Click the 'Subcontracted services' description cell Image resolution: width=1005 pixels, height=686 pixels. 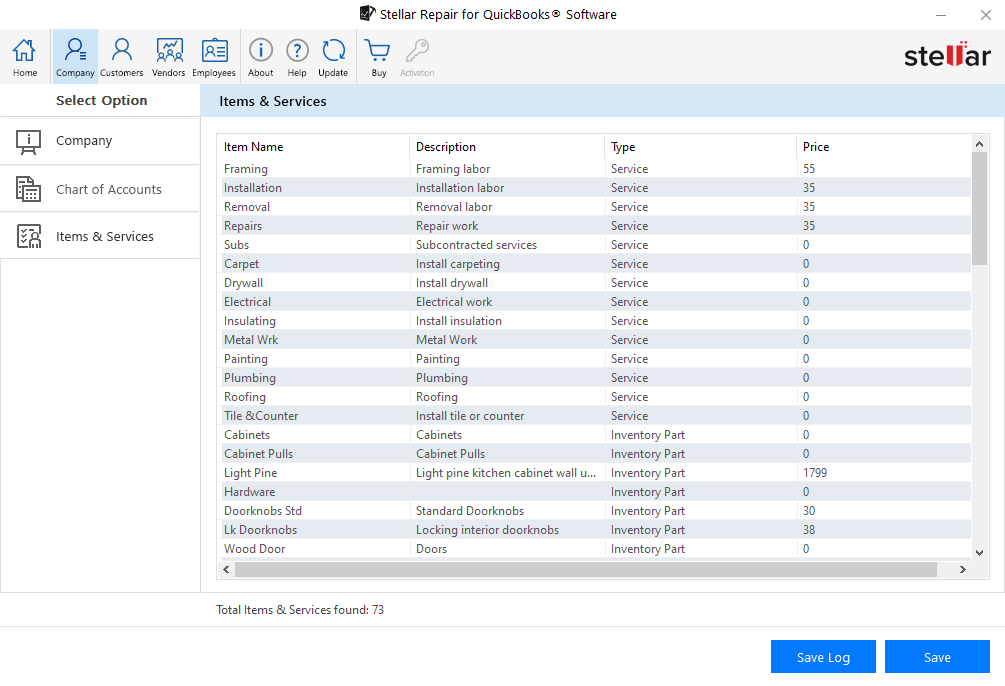(476, 245)
